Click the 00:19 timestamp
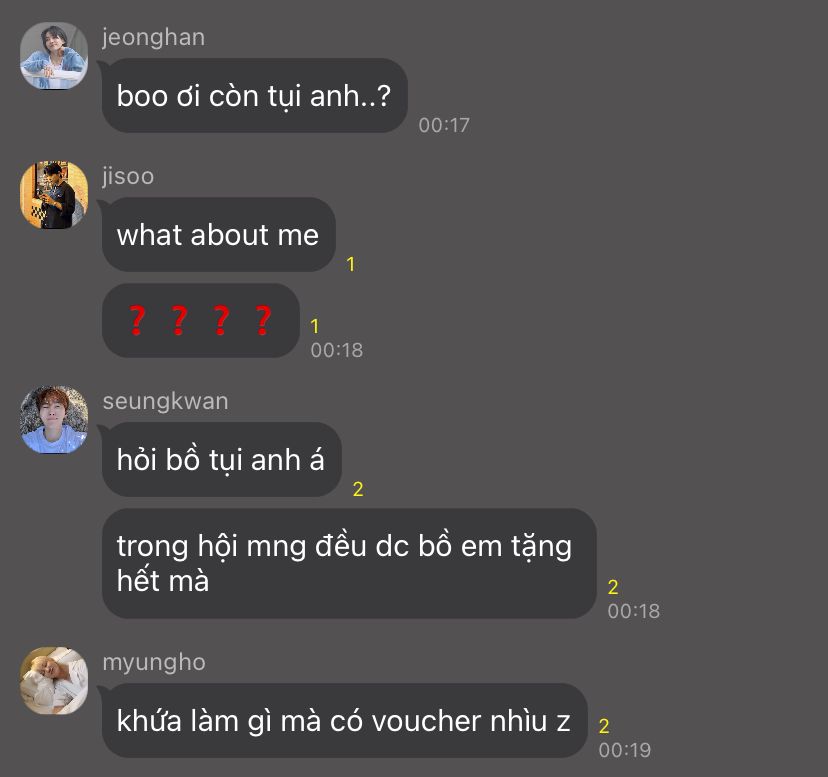Image resolution: width=828 pixels, height=777 pixels. [x=625, y=750]
